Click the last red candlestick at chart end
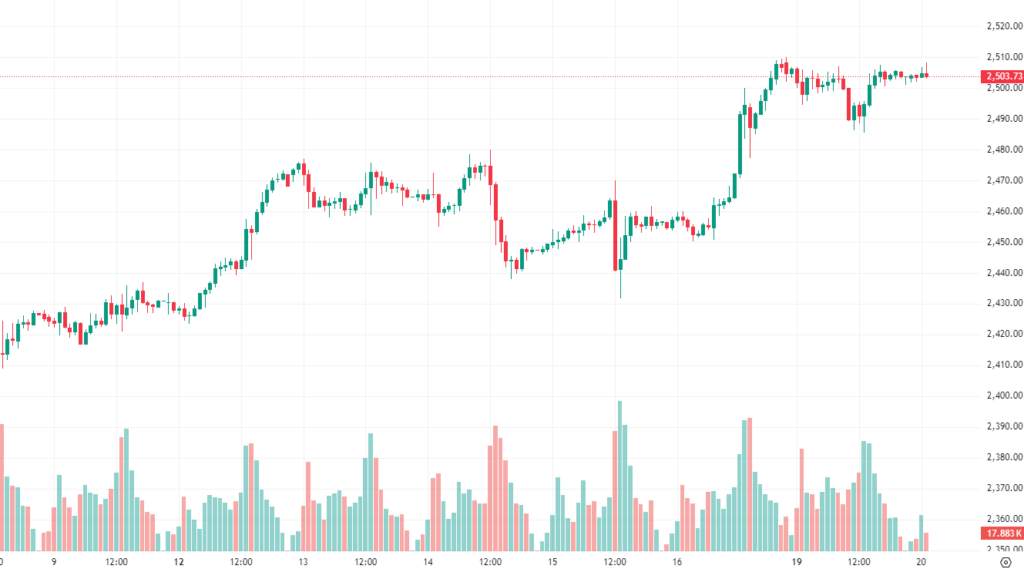 tap(926, 74)
